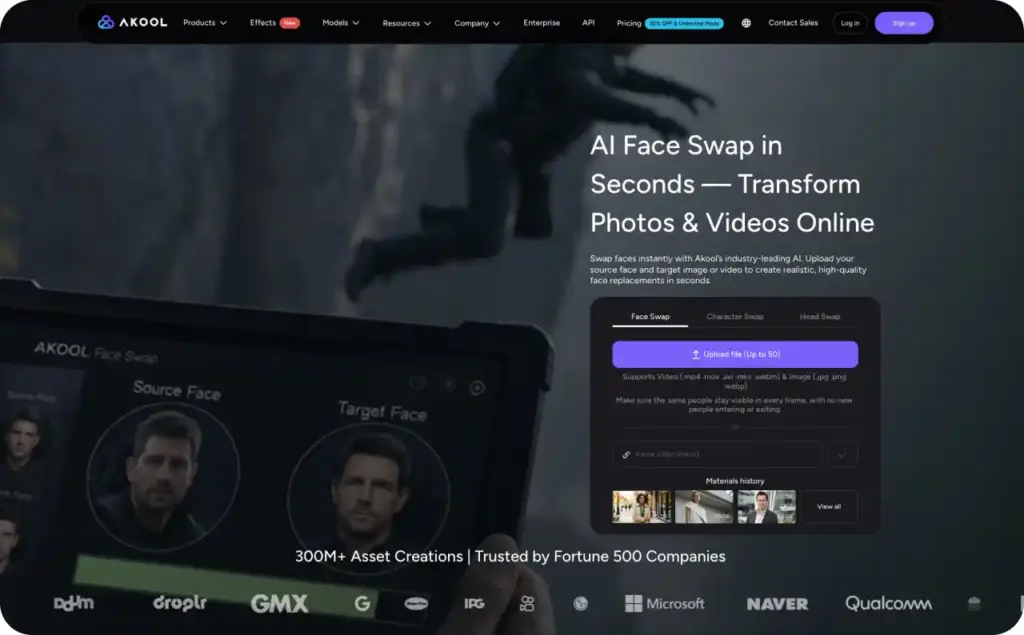Click Contact Sales link
This screenshot has width=1024, height=635.
pyautogui.click(x=793, y=23)
